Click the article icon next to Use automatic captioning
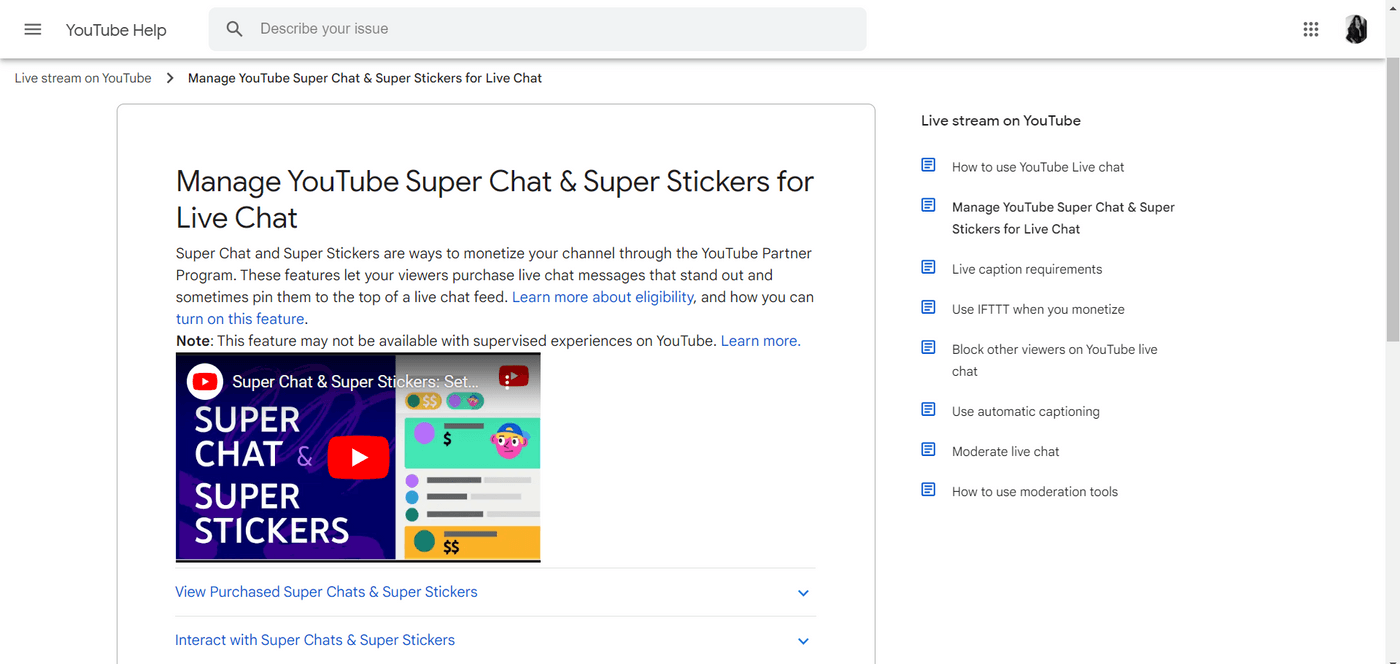 pyautogui.click(x=927, y=409)
